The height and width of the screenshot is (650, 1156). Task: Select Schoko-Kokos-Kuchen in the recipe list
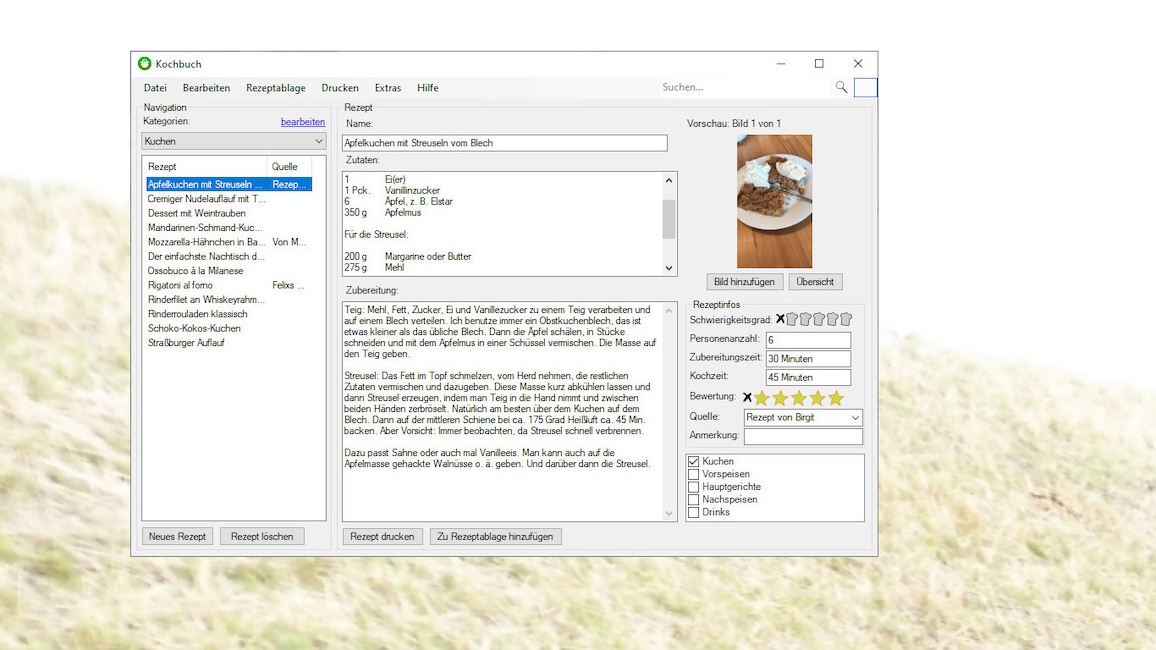pyautogui.click(x=194, y=329)
